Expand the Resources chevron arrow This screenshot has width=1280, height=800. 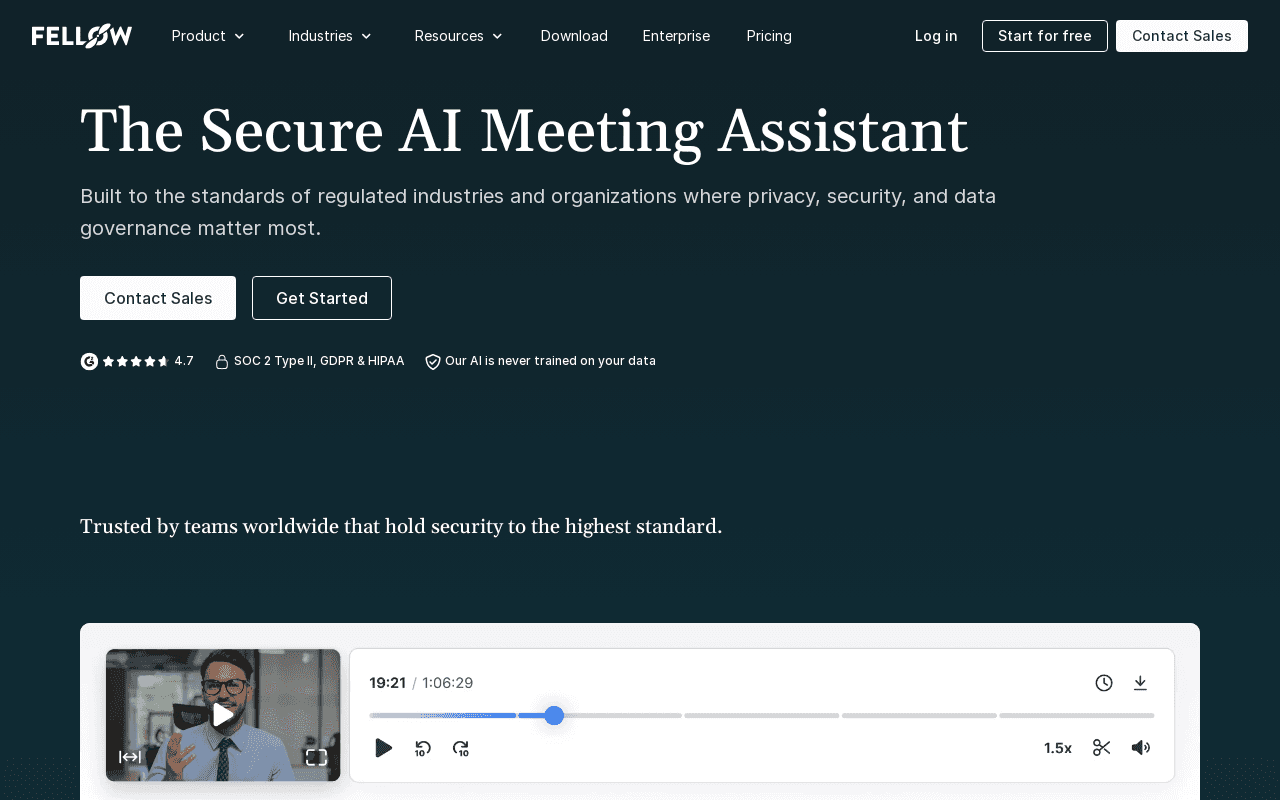[497, 36]
